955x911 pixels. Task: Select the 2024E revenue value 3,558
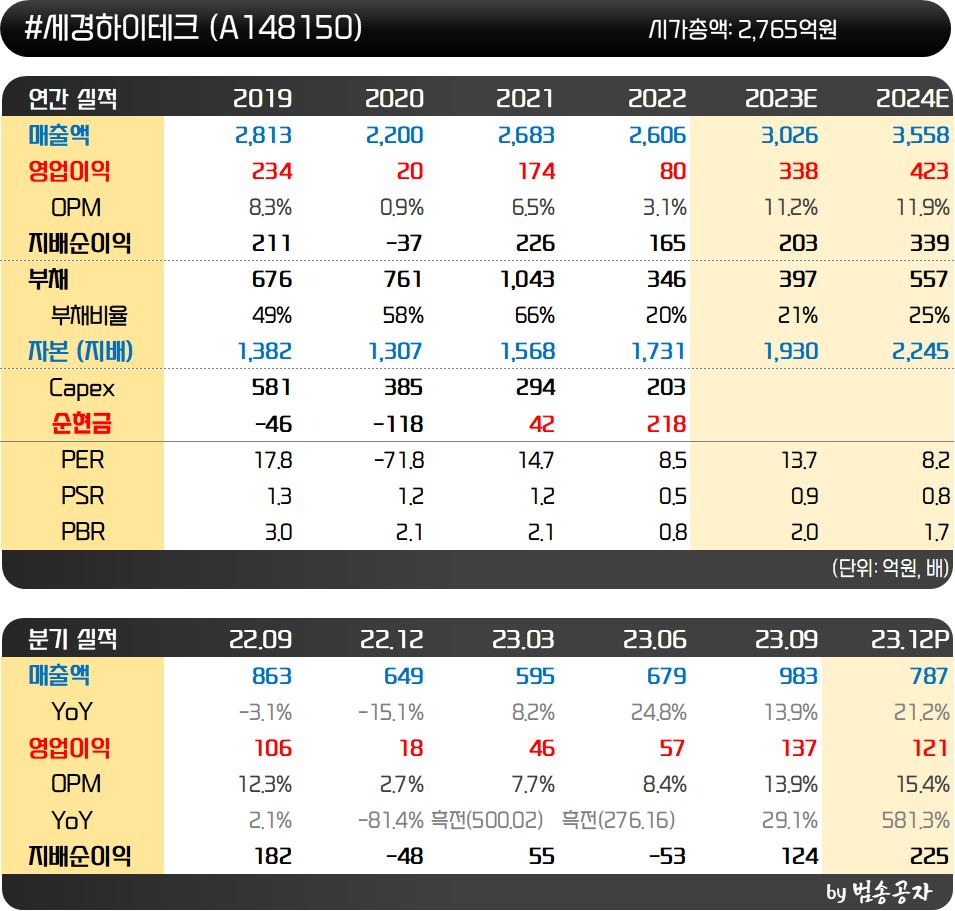[x=921, y=135]
